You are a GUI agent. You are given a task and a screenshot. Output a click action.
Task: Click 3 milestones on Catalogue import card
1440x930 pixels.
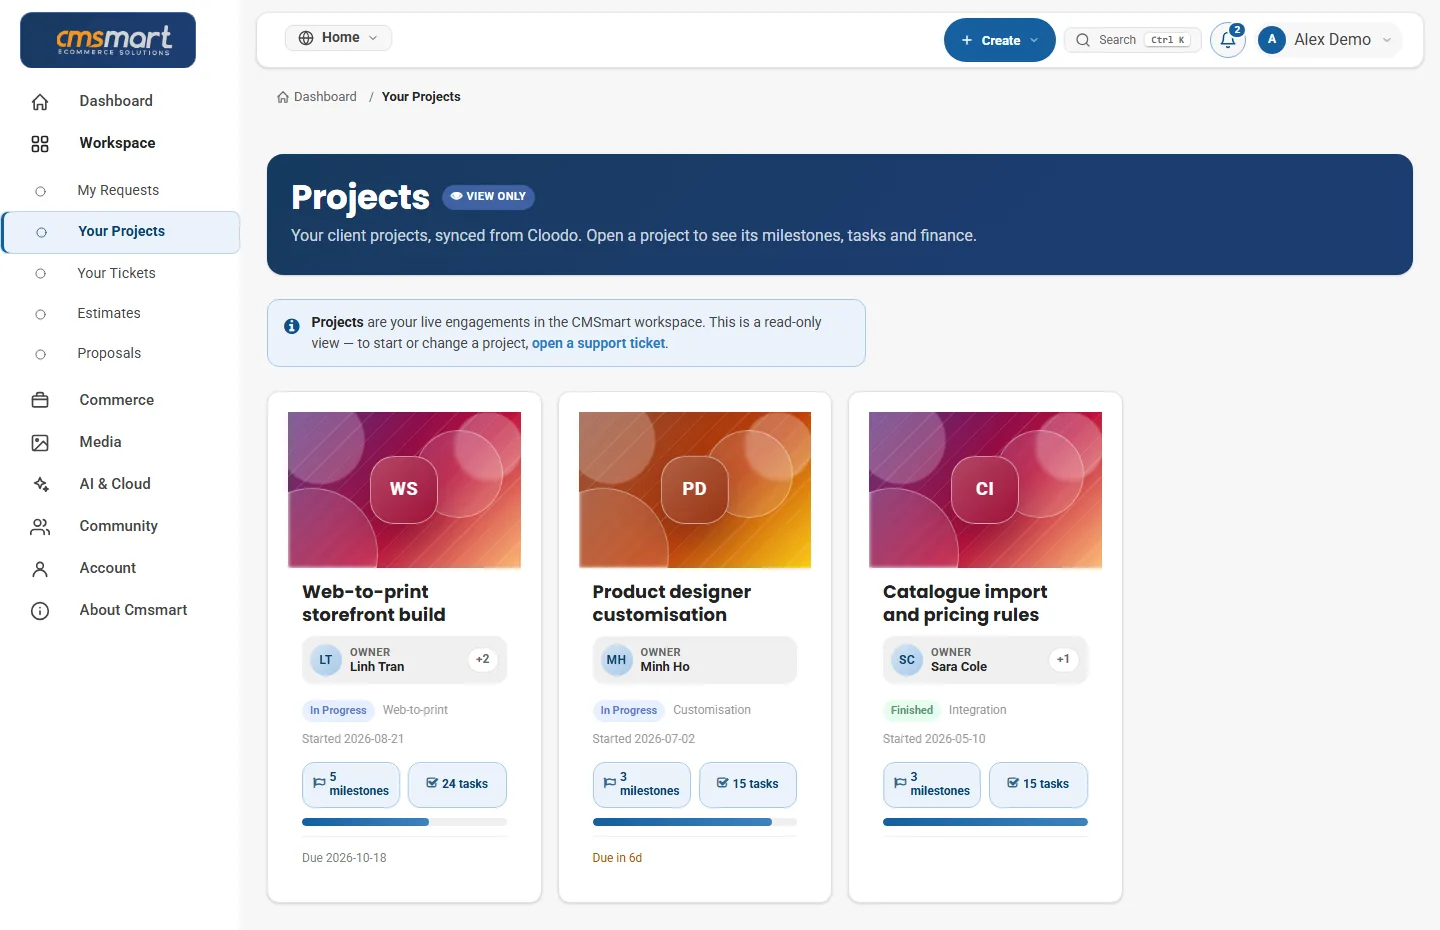932,785
